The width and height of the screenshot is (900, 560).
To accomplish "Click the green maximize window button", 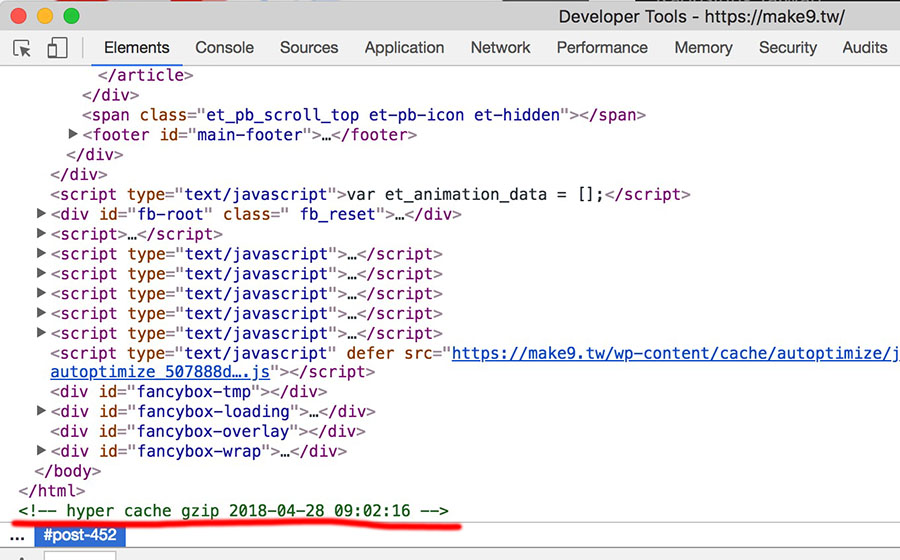I will pyautogui.click(x=71, y=16).
